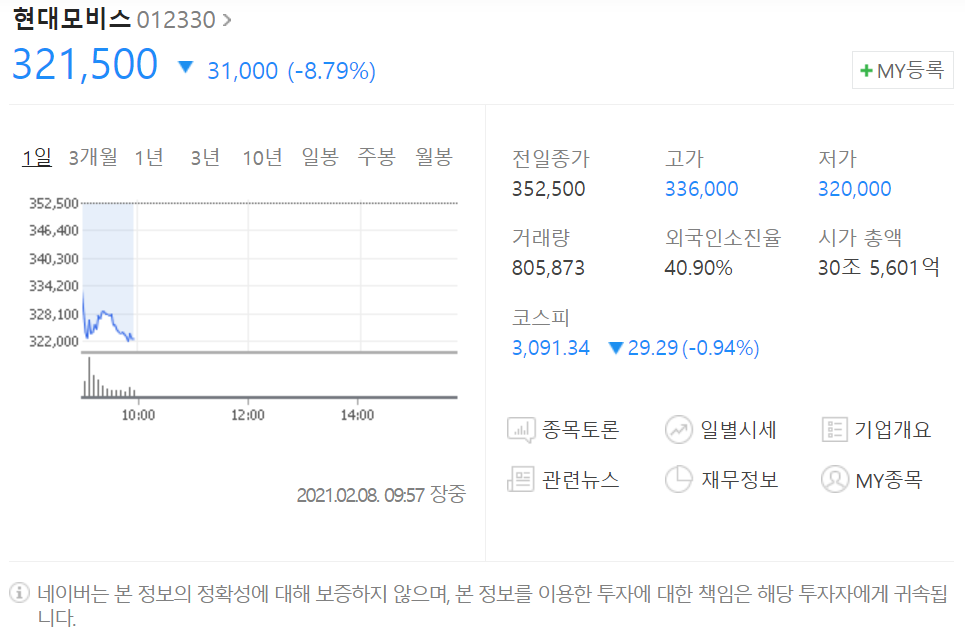Image resolution: width=965 pixels, height=630 pixels.
Task: Show the 주봉 weekly candle chart
Action: pyautogui.click(x=377, y=158)
